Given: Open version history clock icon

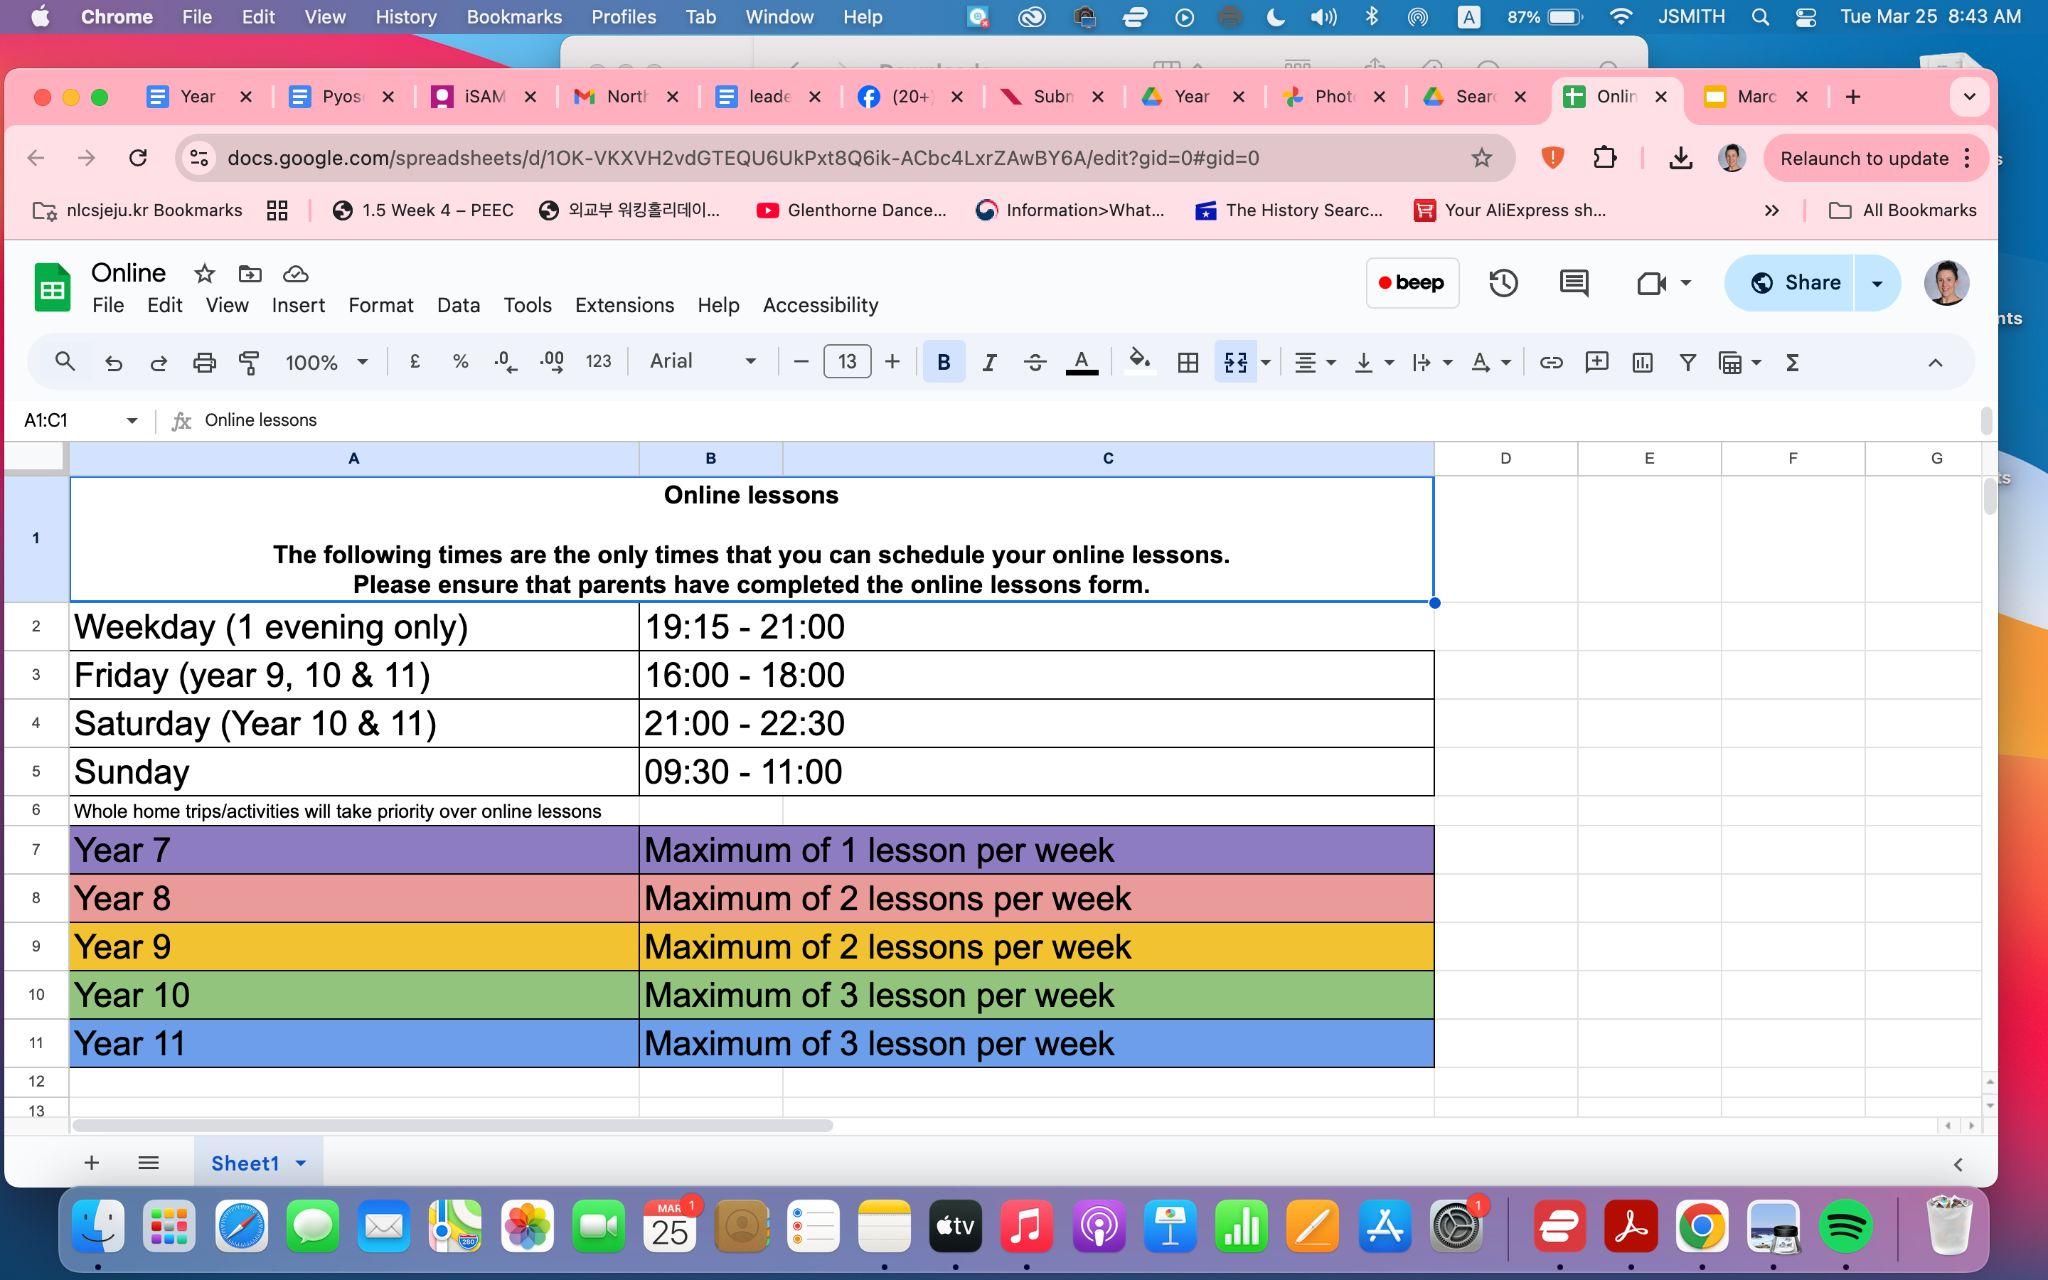Looking at the screenshot, I should (1502, 283).
